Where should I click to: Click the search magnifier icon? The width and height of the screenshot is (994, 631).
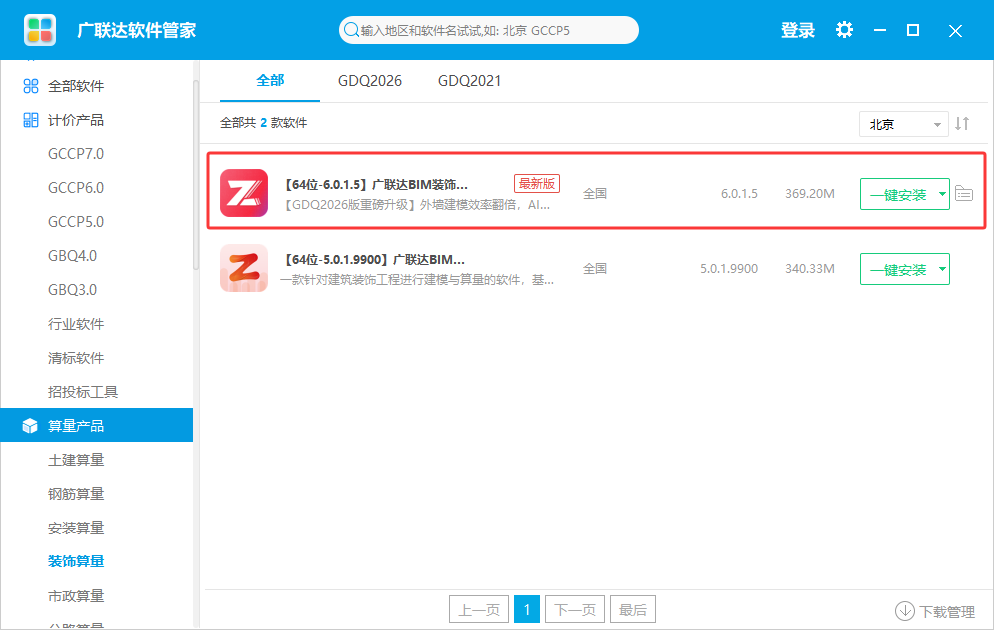tap(351, 30)
